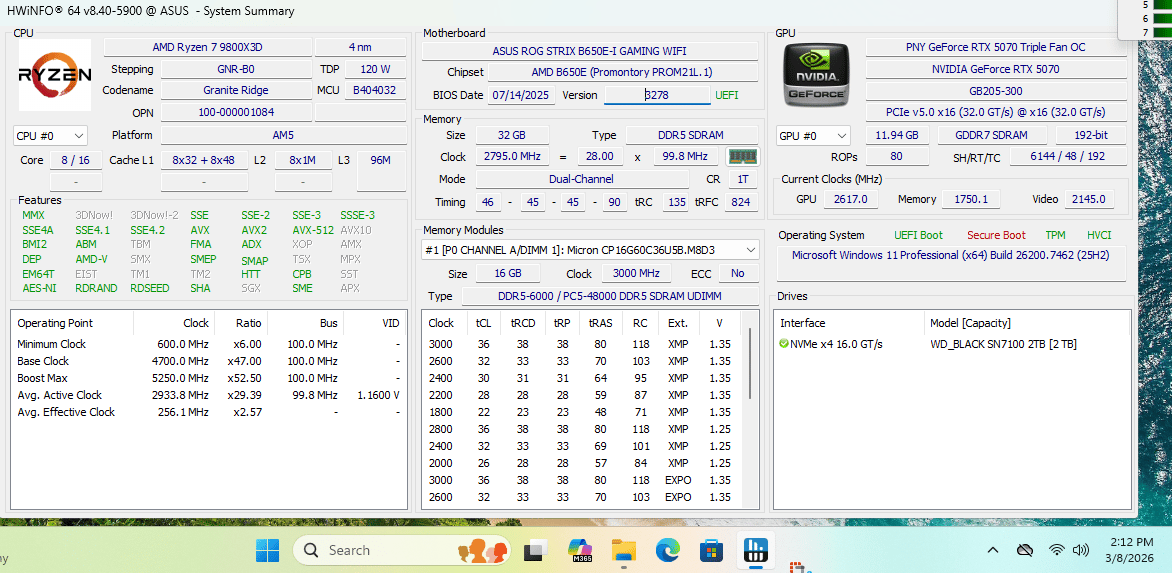The width and height of the screenshot is (1172, 573).
Task: Click the AVX-512 feature label
Action: [x=313, y=230]
